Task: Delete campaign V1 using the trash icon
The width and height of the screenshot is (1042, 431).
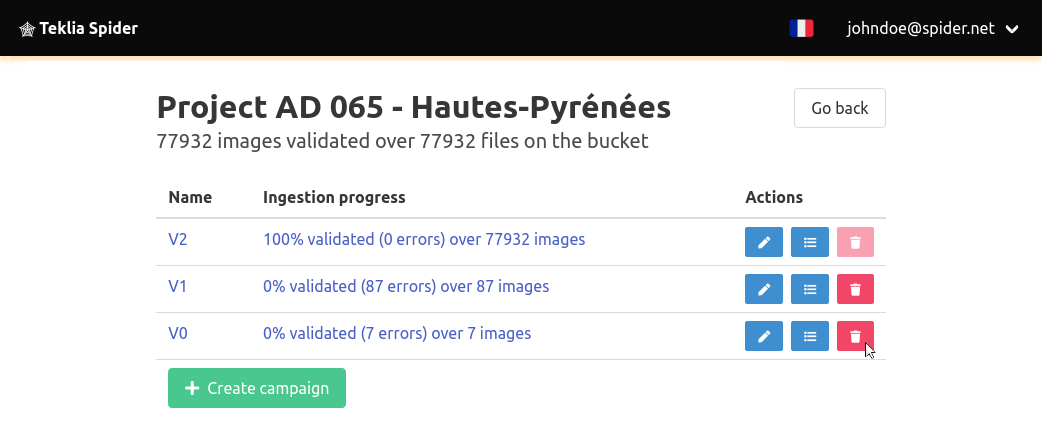Action: [855, 289]
